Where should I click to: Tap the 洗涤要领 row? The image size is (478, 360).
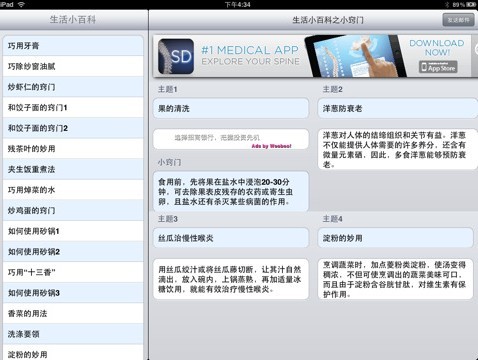coord(73,334)
